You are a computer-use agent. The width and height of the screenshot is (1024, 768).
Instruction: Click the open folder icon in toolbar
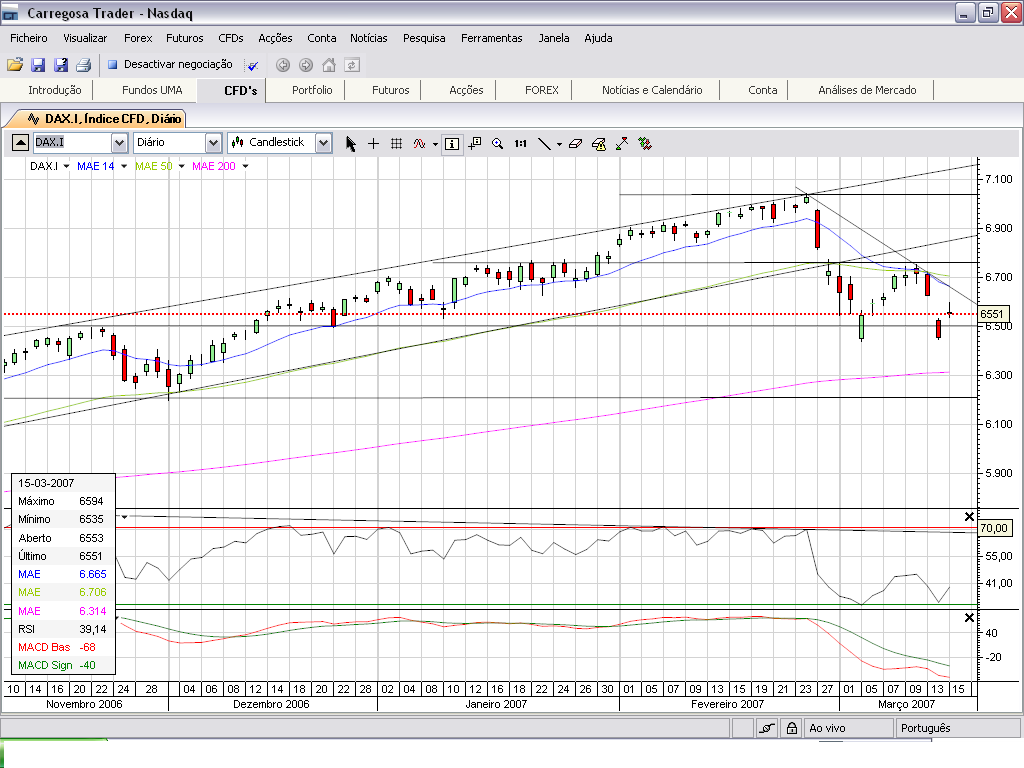pyautogui.click(x=15, y=65)
